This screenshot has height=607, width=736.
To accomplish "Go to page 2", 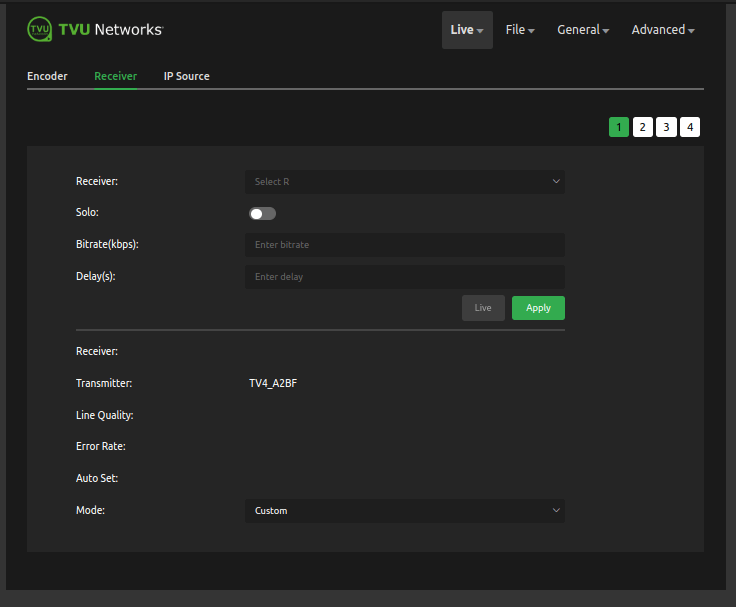I will point(643,127).
